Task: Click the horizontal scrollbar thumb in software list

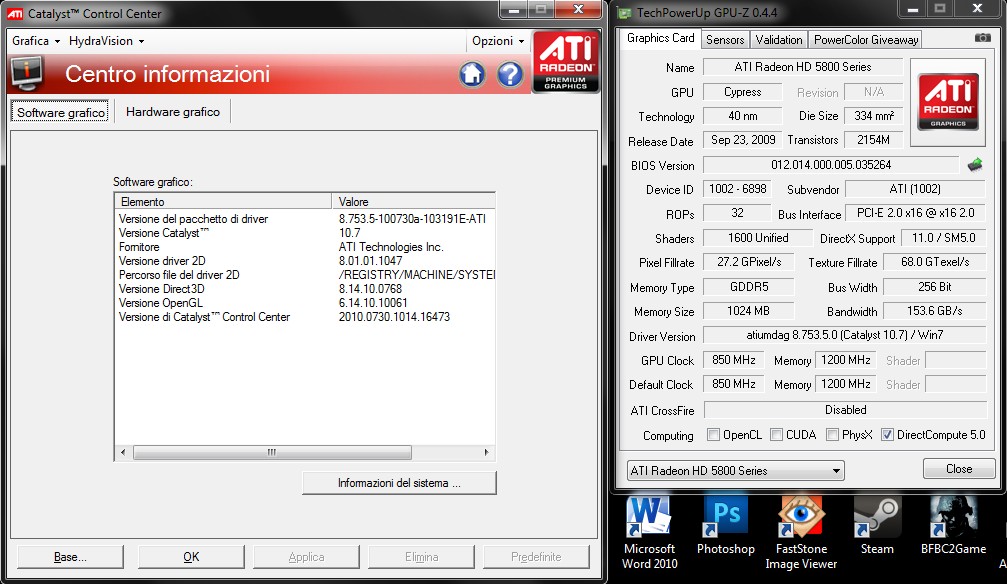Action: point(272,452)
